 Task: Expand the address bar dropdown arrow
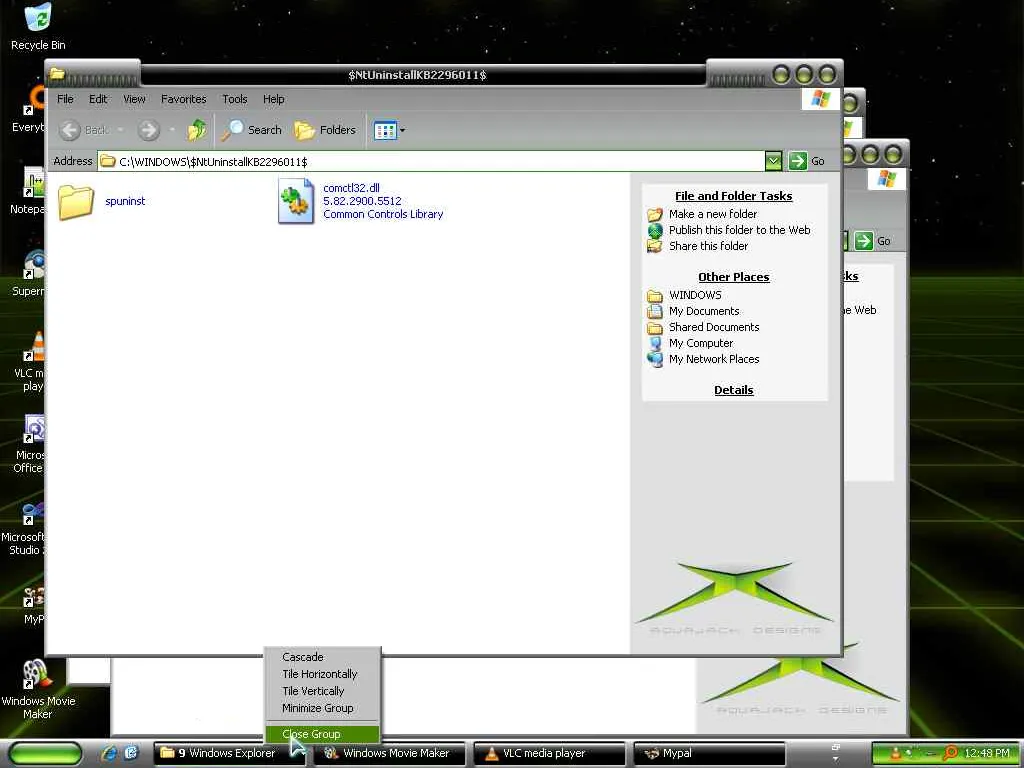point(773,161)
